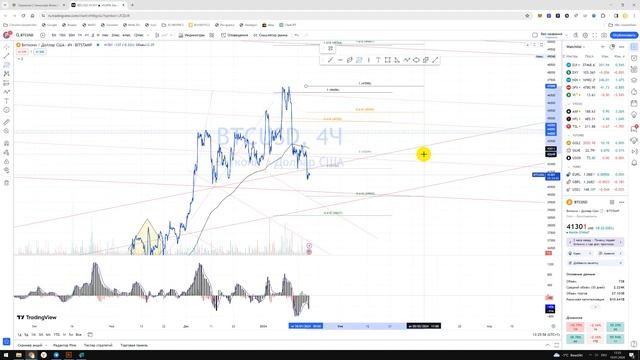This screenshot has height=360, width=640.
Task: Select the trend line drawing tool
Action: click(6, 56)
